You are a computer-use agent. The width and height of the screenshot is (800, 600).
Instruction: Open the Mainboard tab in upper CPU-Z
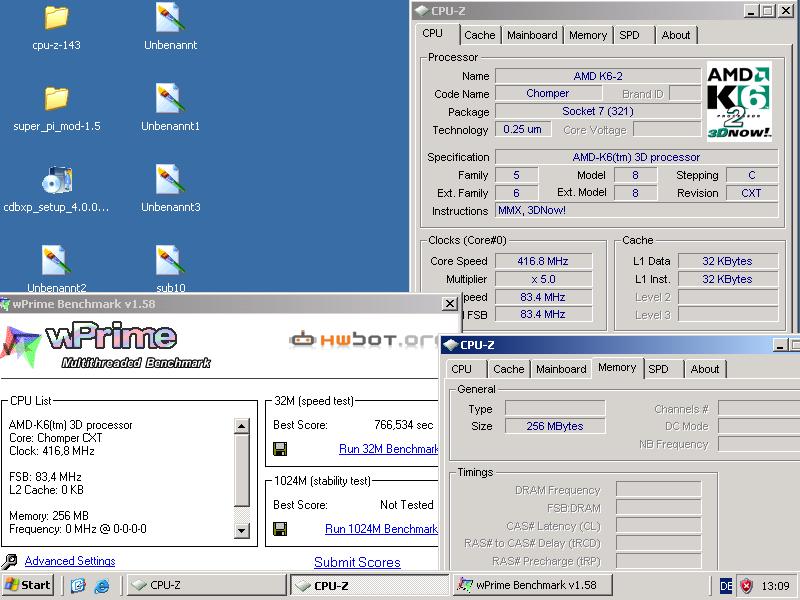click(532, 35)
